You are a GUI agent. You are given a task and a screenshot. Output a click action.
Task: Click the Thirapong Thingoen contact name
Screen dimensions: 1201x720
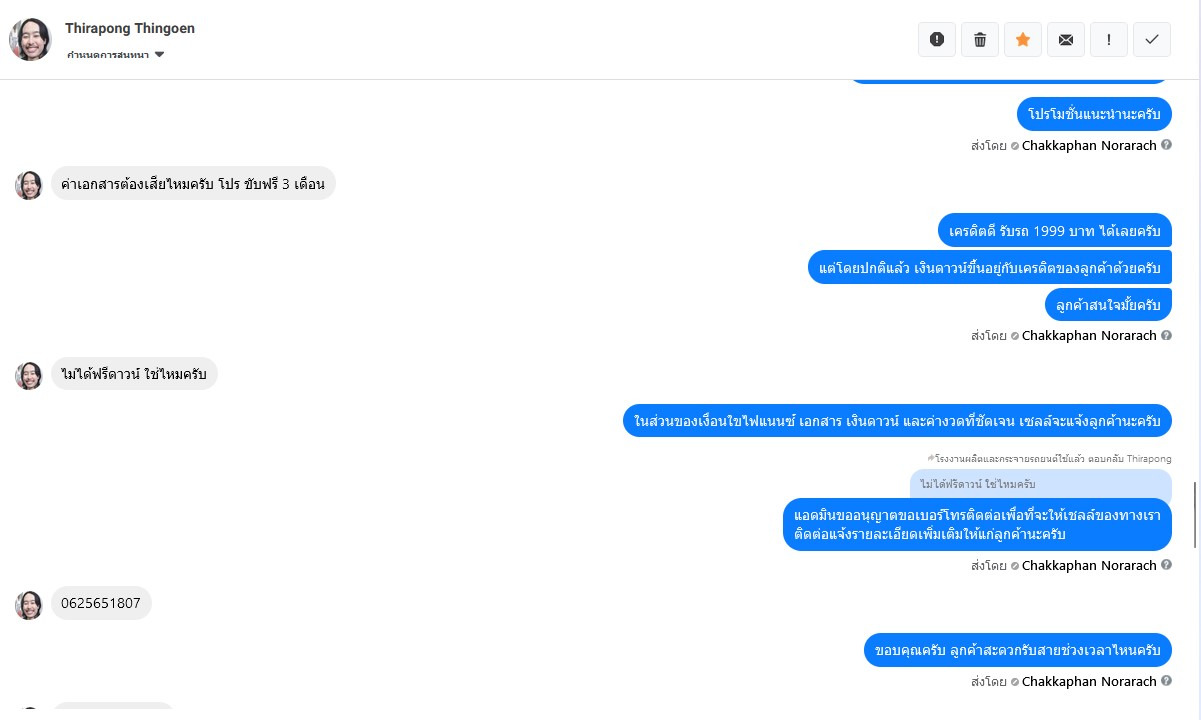tap(130, 28)
